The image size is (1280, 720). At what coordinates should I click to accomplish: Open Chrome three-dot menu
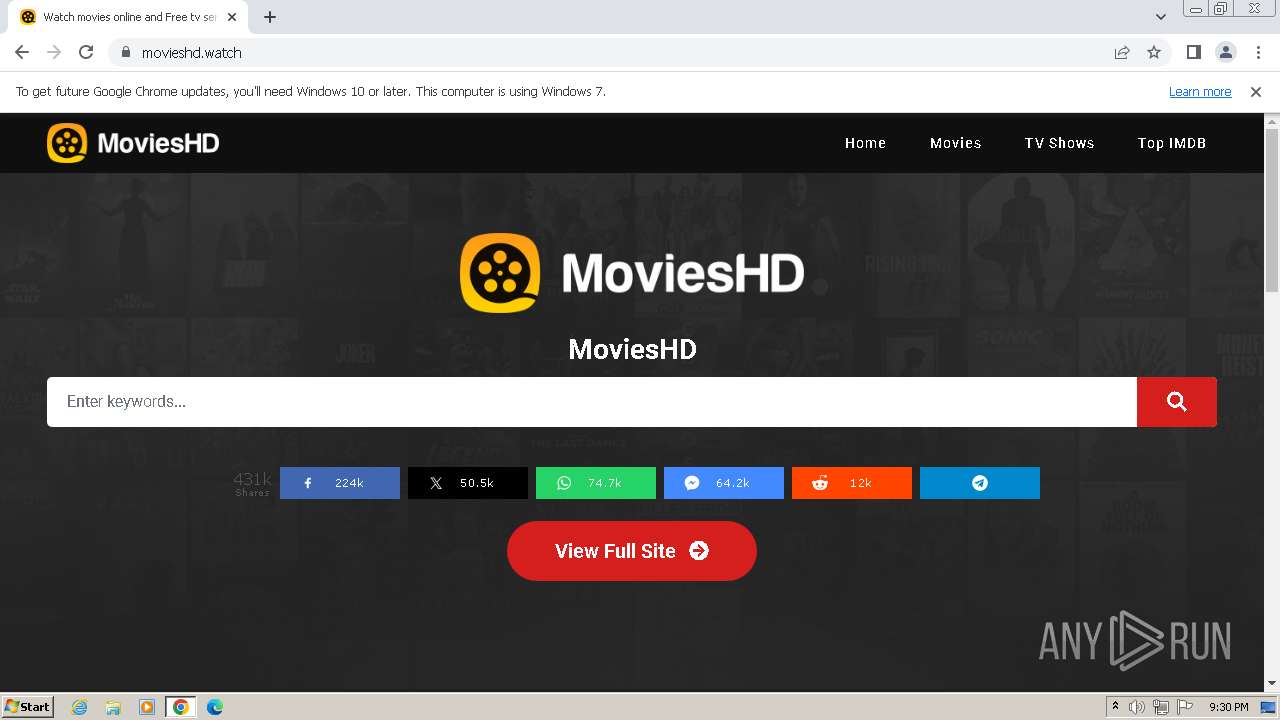click(x=1258, y=52)
